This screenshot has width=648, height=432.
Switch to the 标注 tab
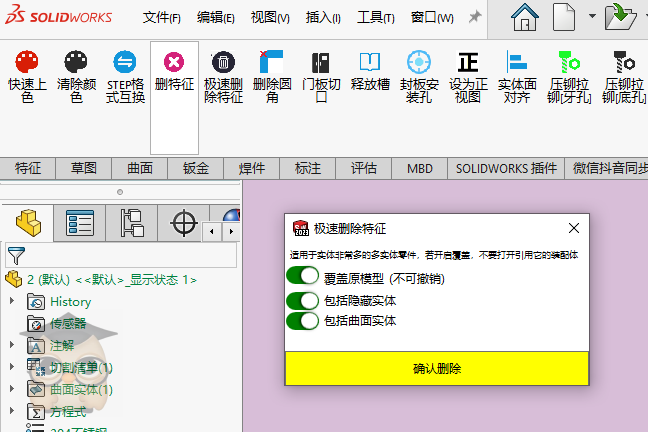307,168
